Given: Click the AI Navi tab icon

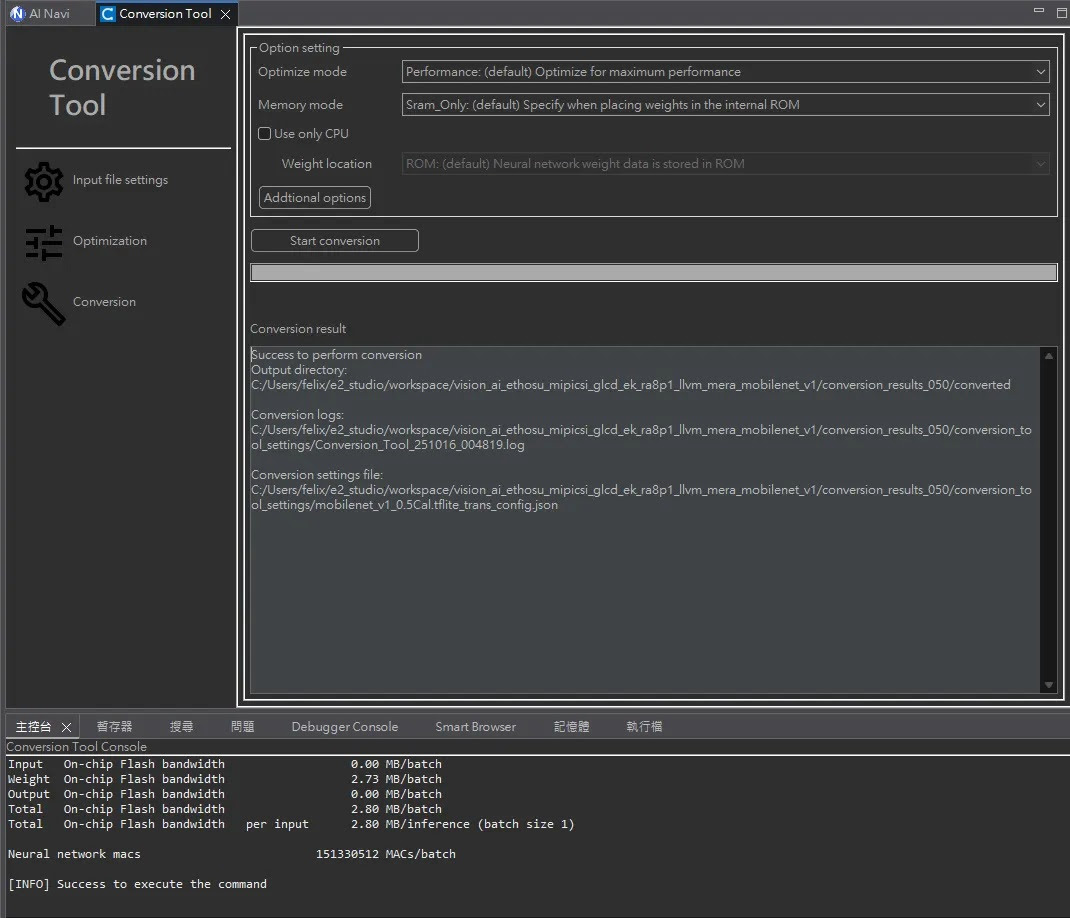Looking at the screenshot, I should point(16,14).
